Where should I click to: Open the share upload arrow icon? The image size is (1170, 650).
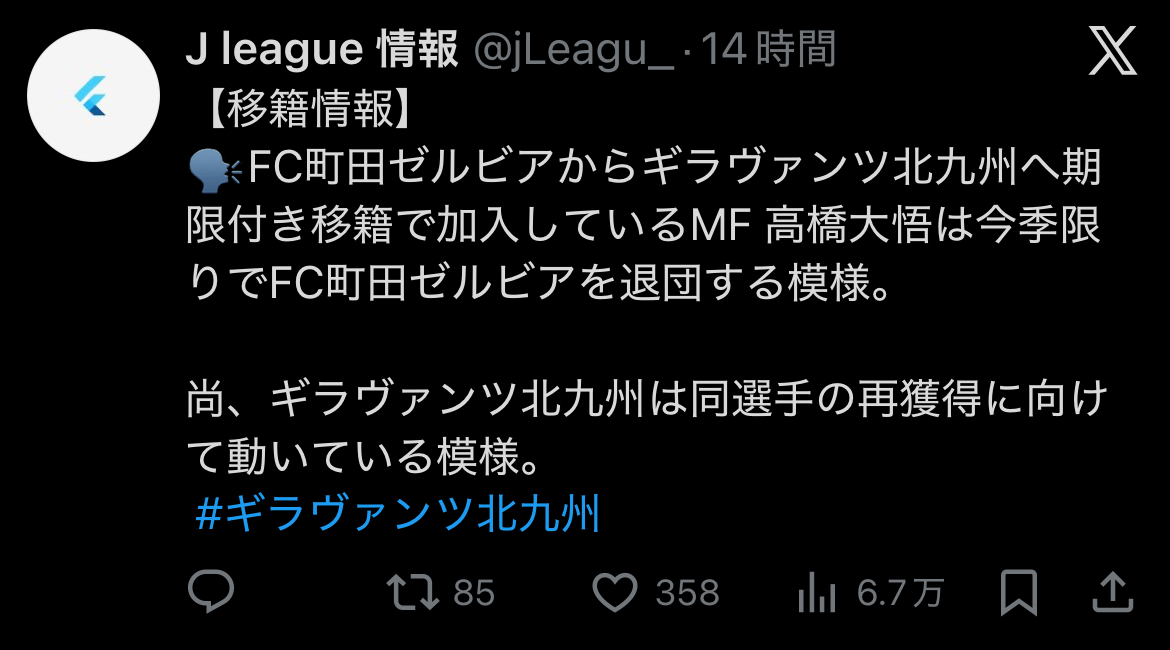click(x=1113, y=592)
